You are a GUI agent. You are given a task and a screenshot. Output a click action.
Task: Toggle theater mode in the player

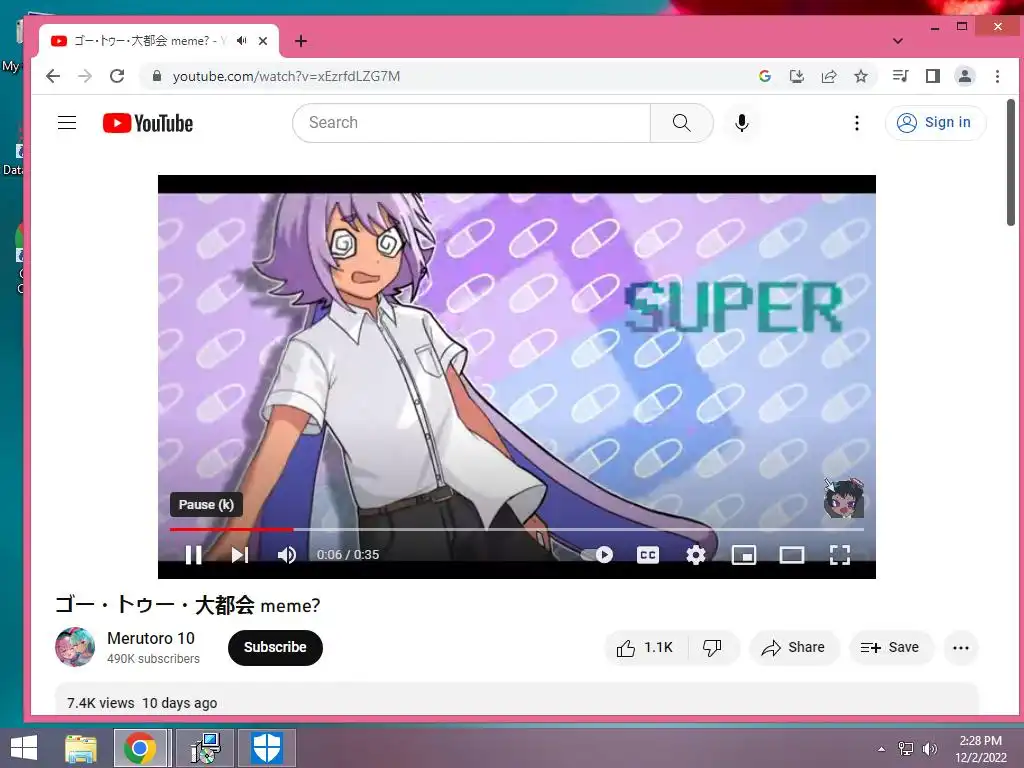click(x=792, y=554)
